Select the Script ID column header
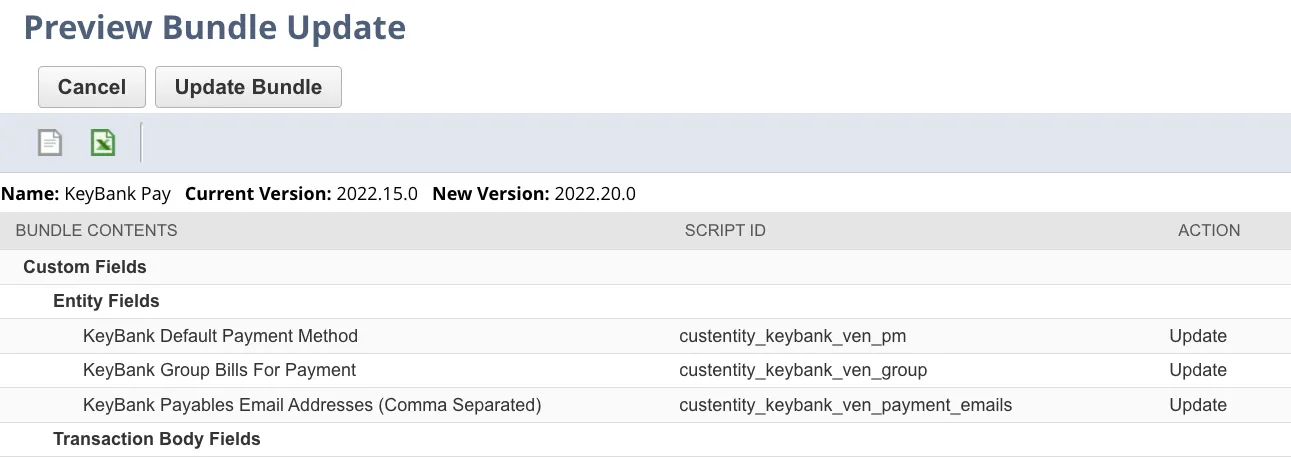Image resolution: width=1291 pixels, height=457 pixels. pyautogui.click(x=725, y=230)
